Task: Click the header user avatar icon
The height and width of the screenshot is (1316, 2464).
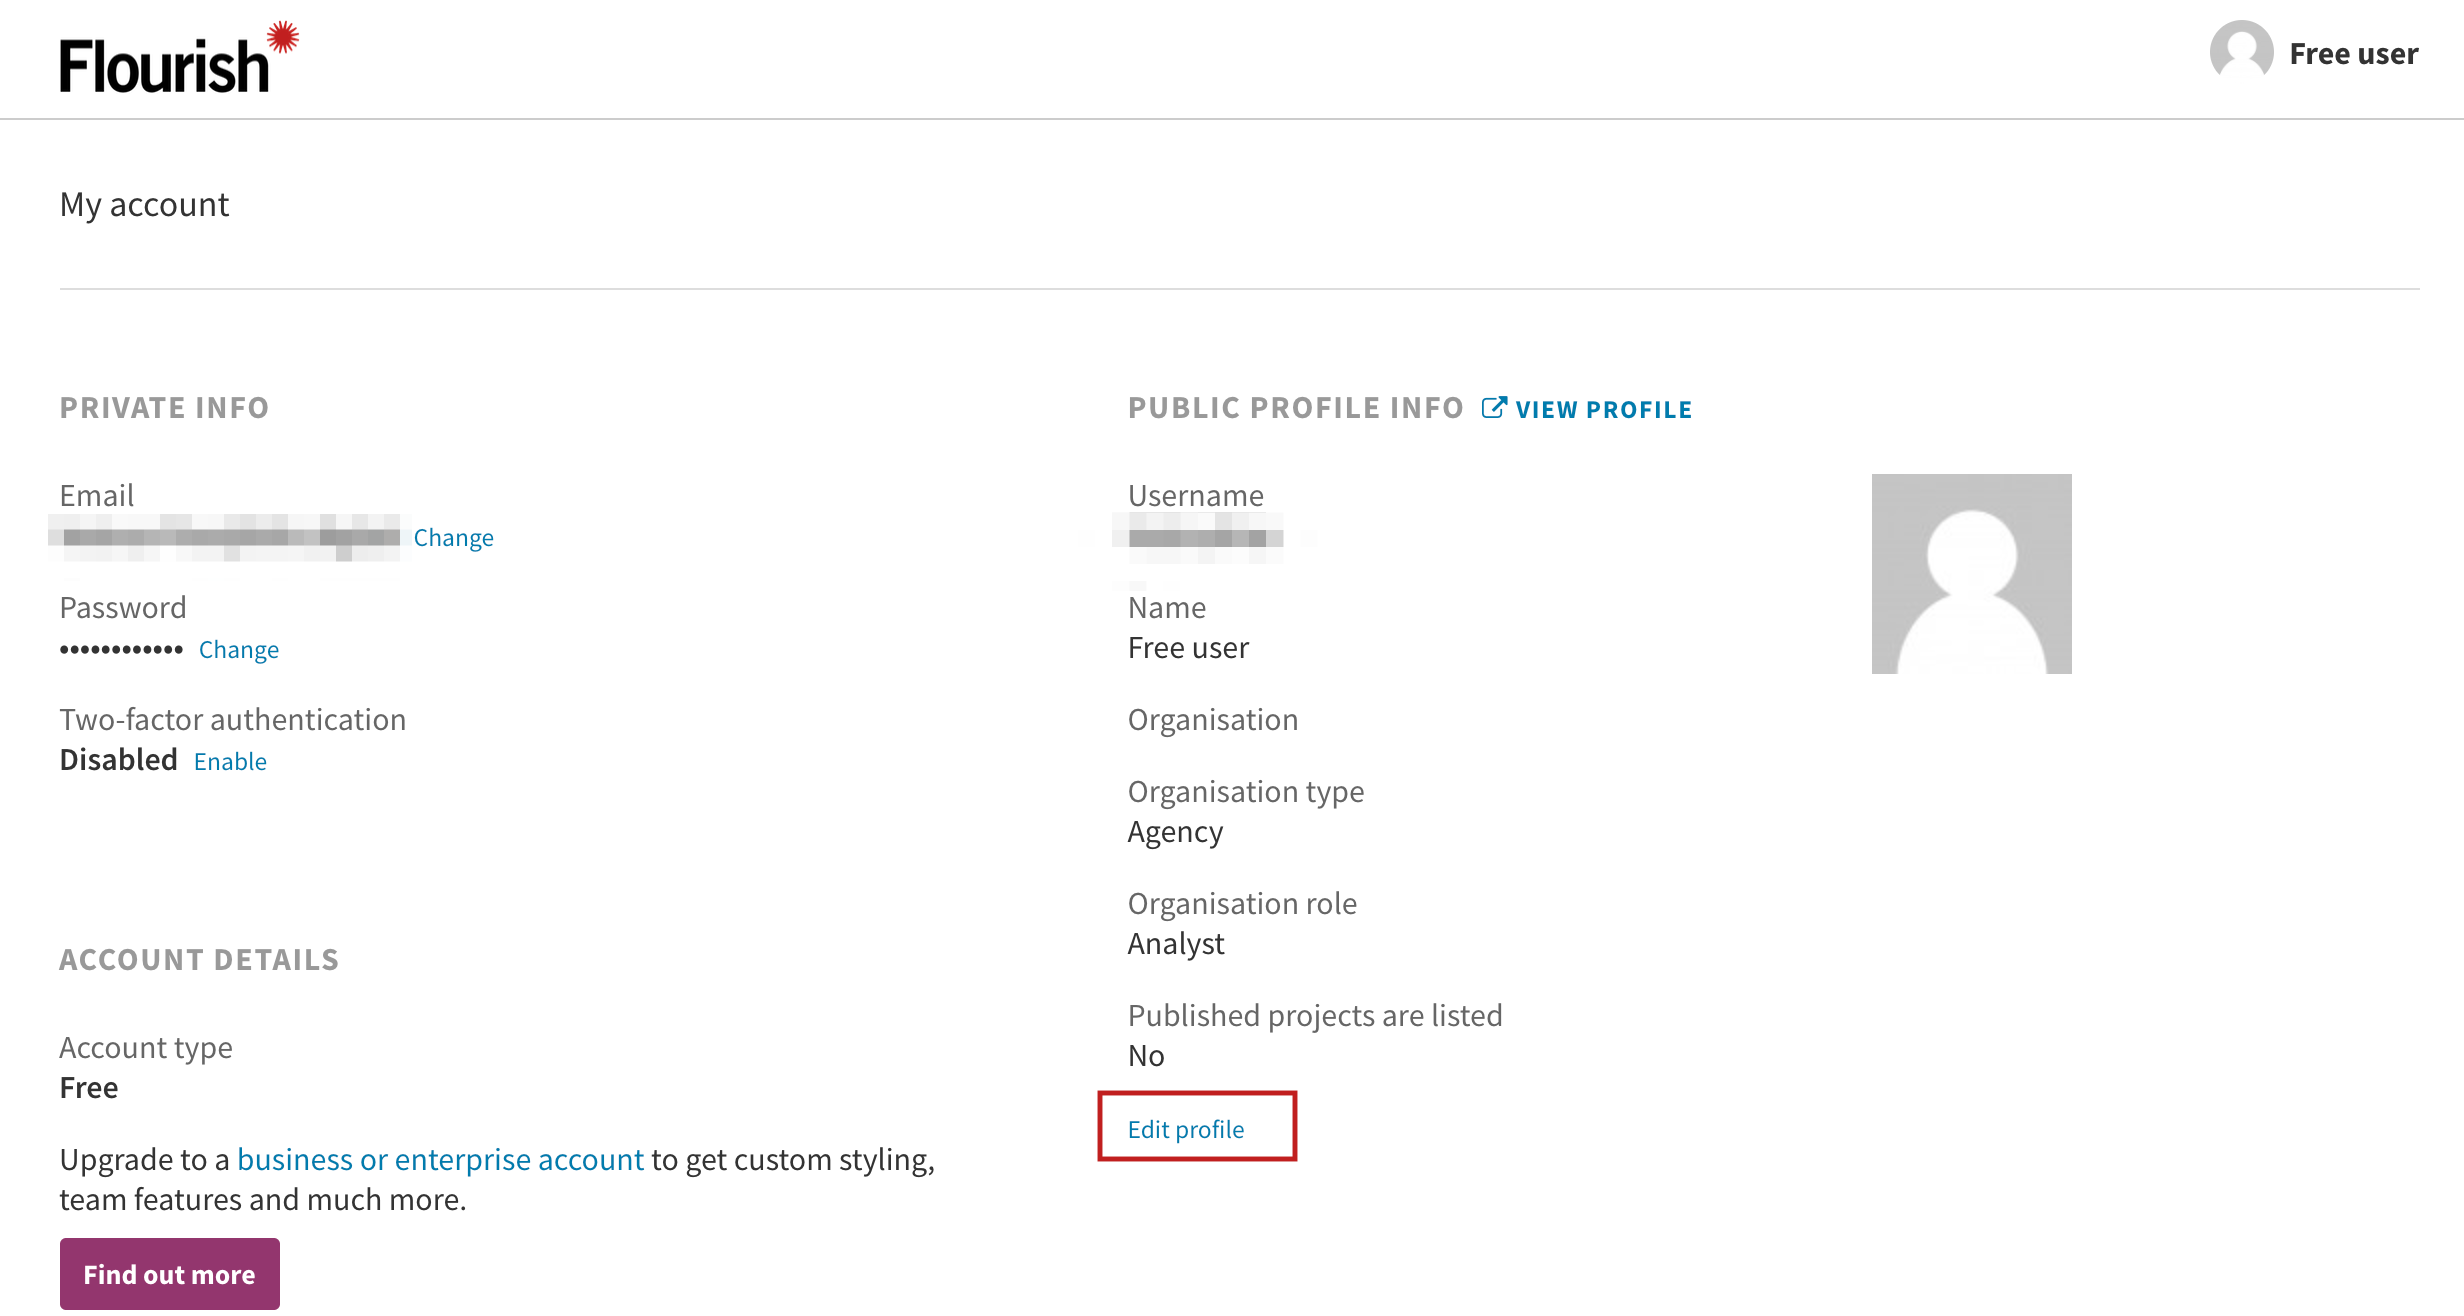Action: pos(2241,51)
